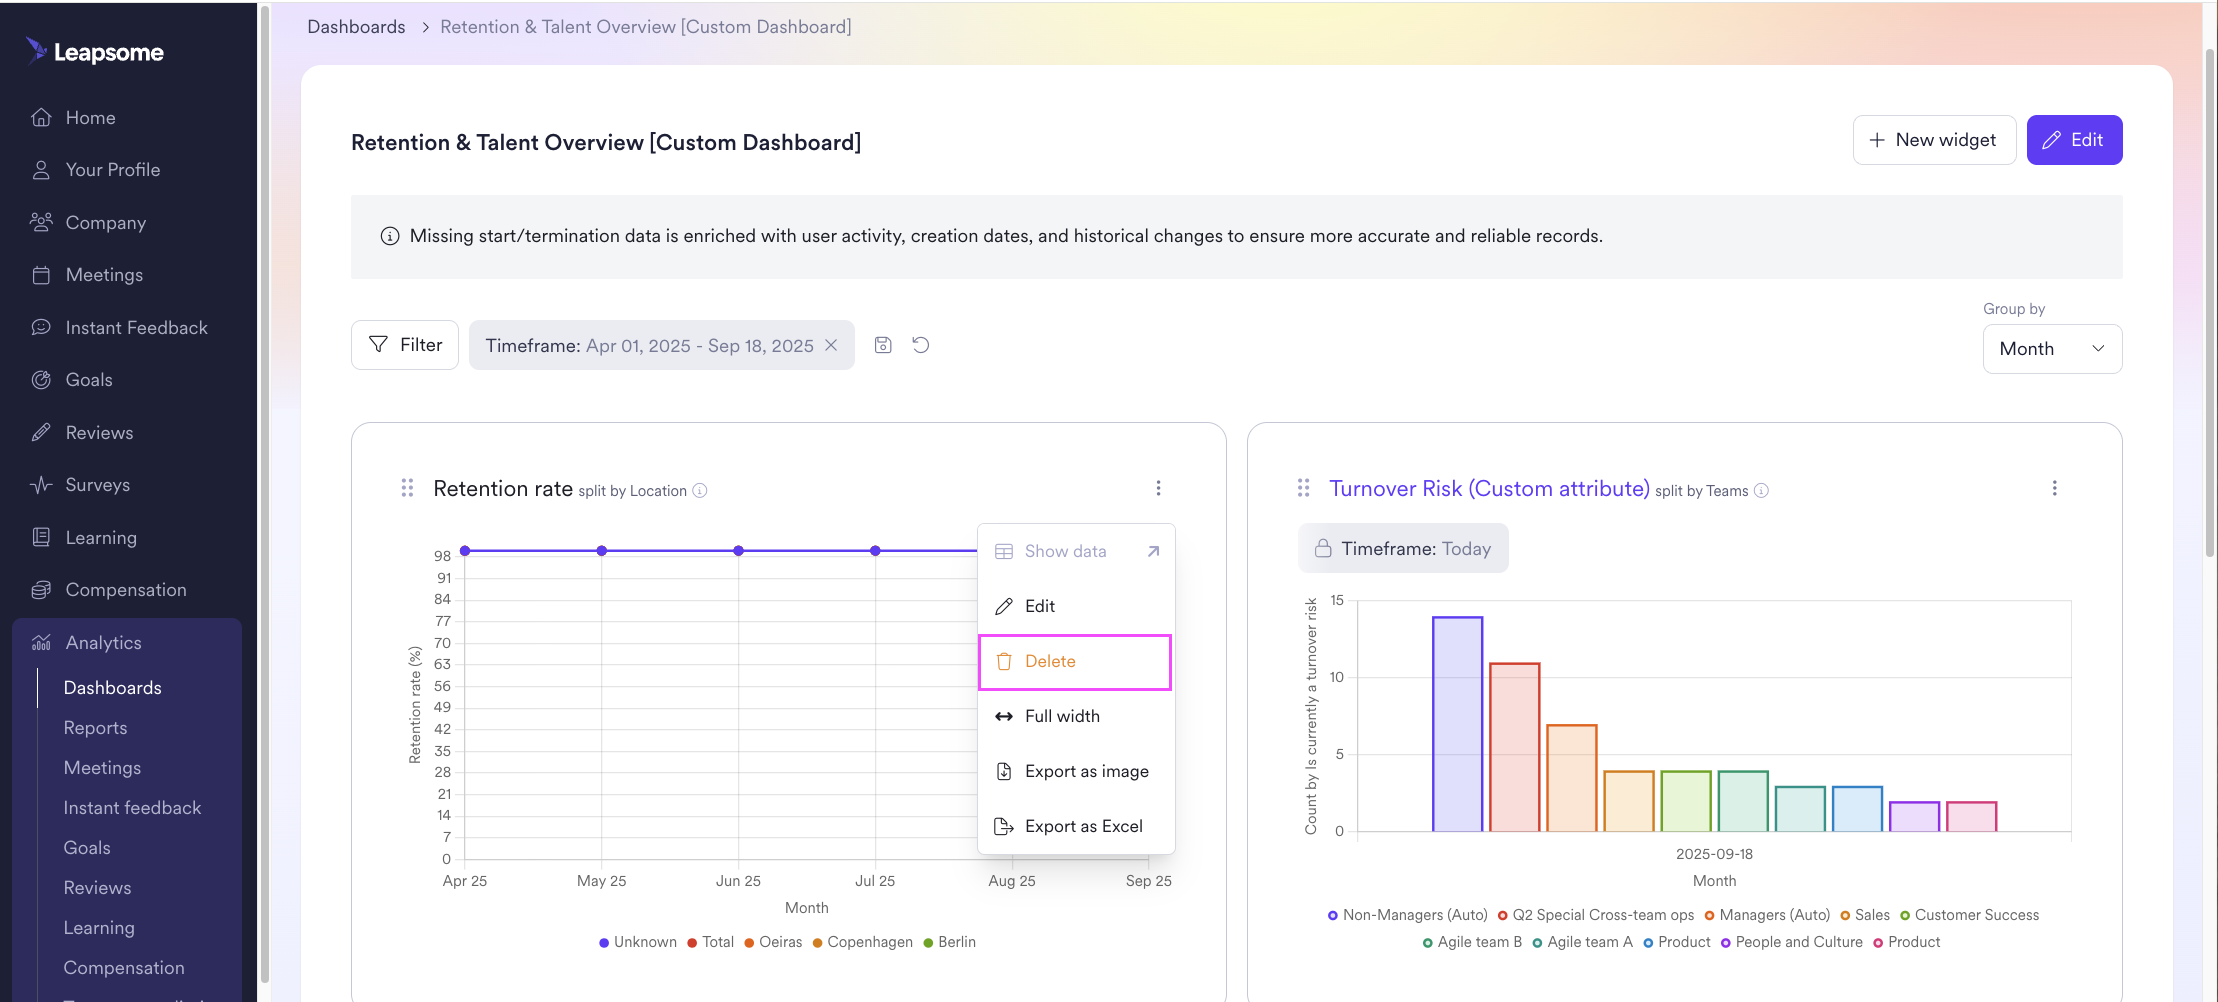Toggle Berlin series in Retention legend

(x=949, y=942)
